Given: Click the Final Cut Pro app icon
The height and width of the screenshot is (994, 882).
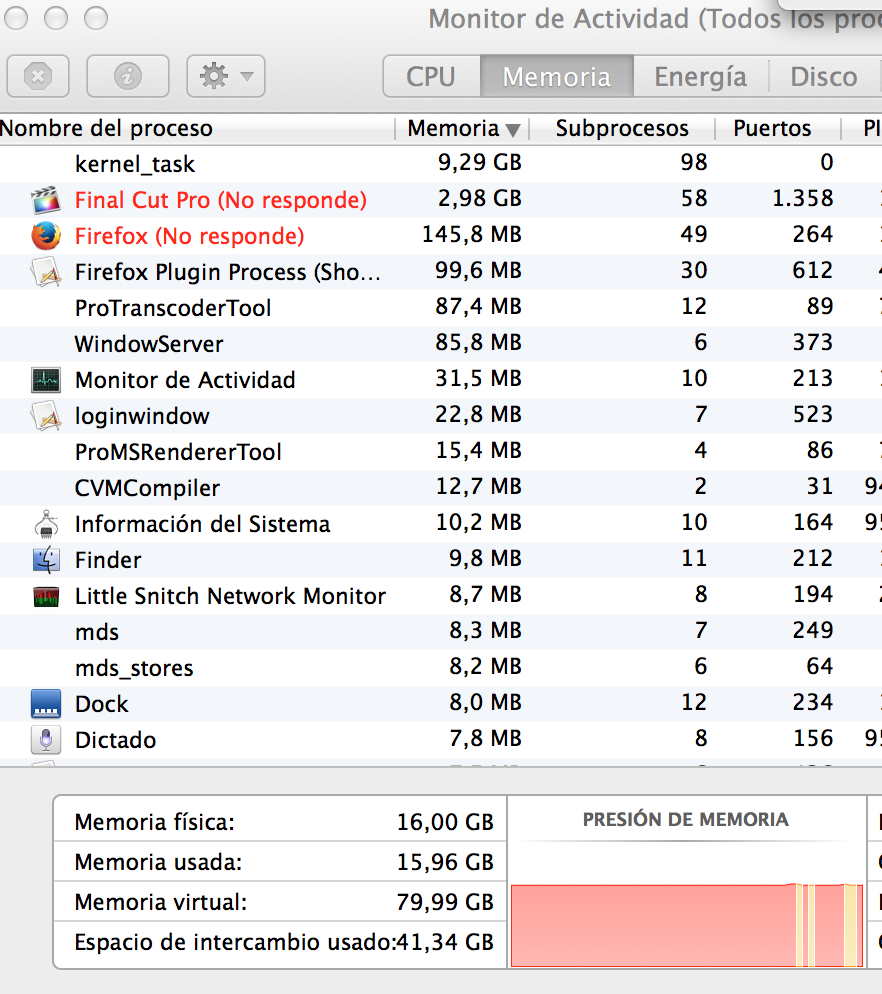Looking at the screenshot, I should (x=46, y=200).
